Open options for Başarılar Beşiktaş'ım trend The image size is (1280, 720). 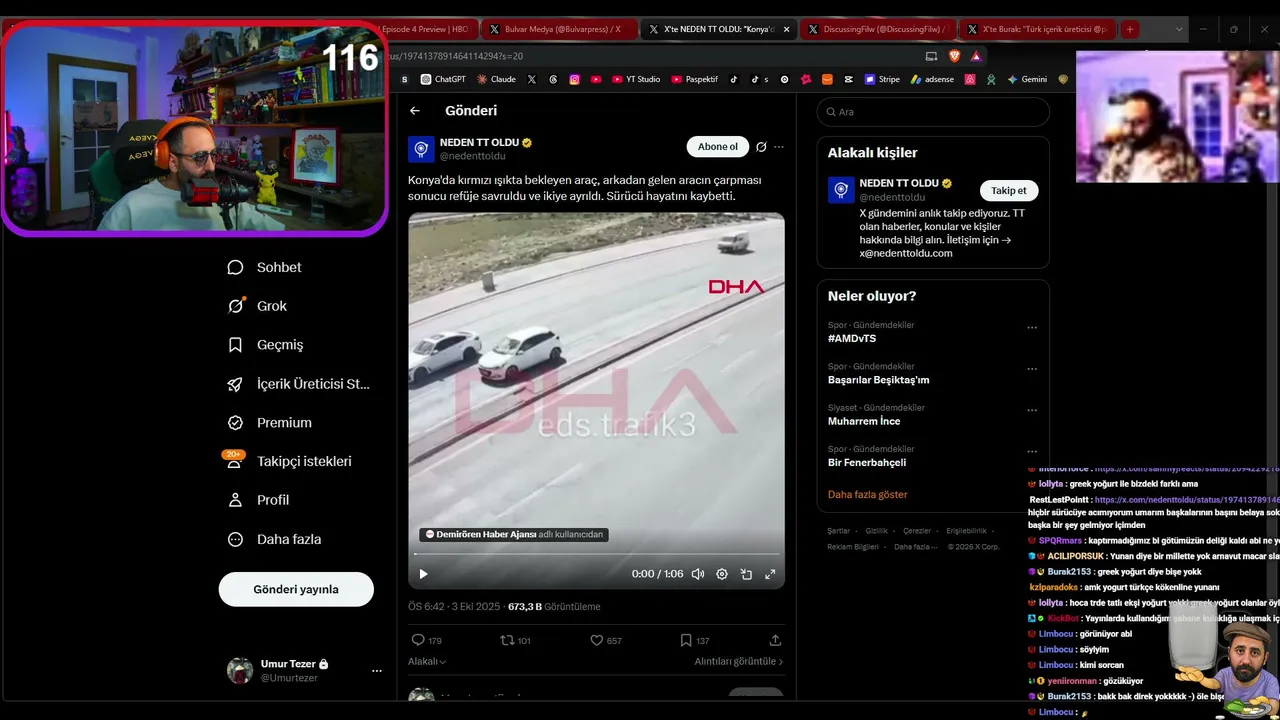point(1032,369)
